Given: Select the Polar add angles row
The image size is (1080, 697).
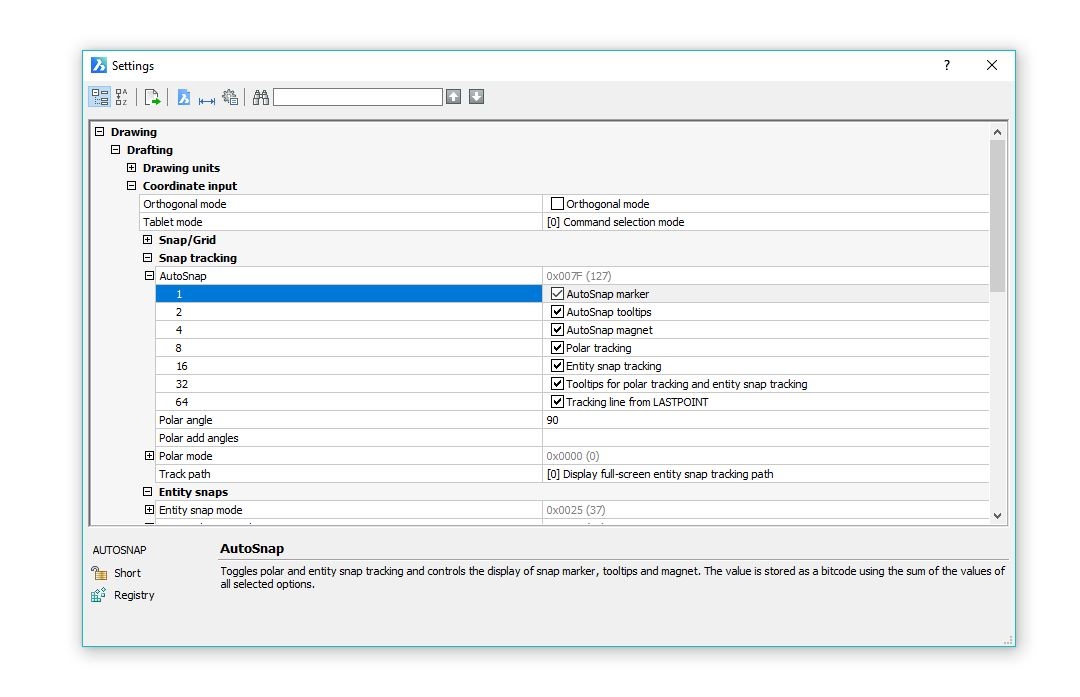Looking at the screenshot, I should 349,438.
